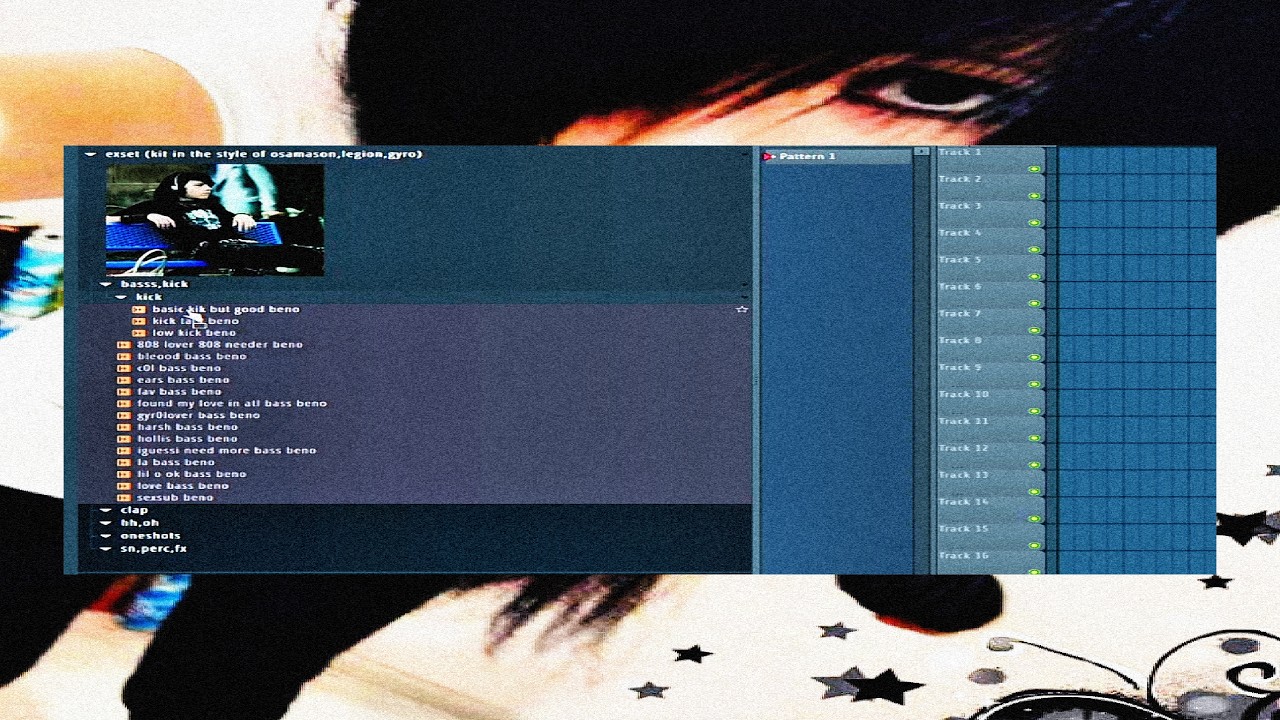Screen dimensions: 1280x720
Task: Preview "bleood bass beno" sample
Action: pos(191,356)
